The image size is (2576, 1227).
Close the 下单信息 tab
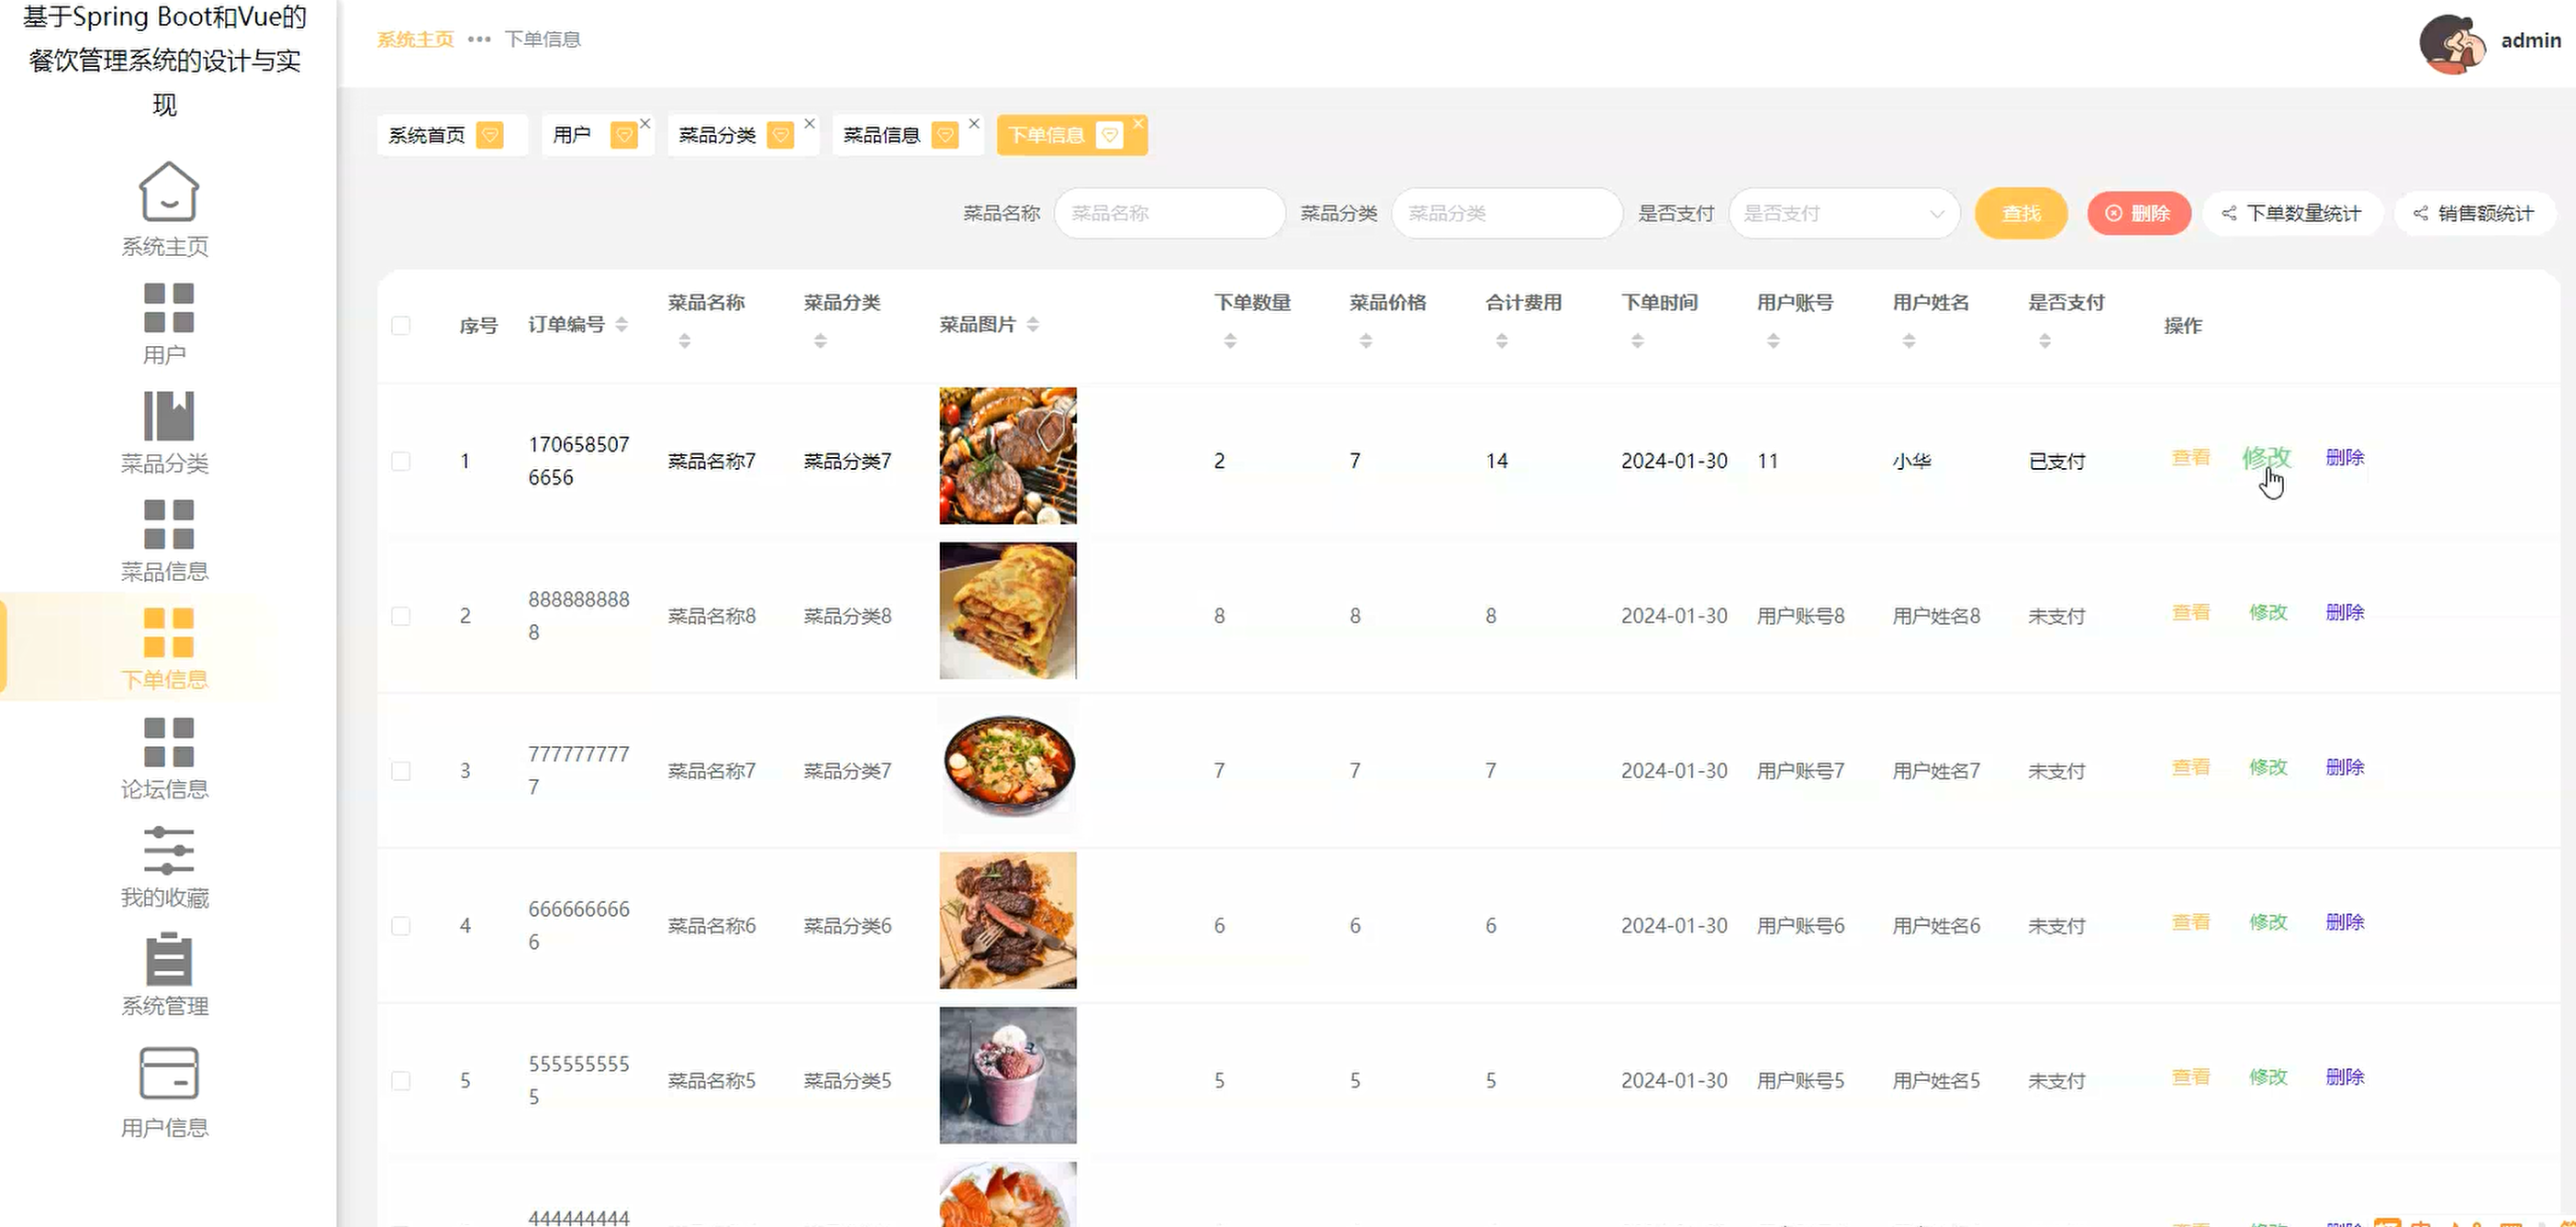click(x=1138, y=124)
